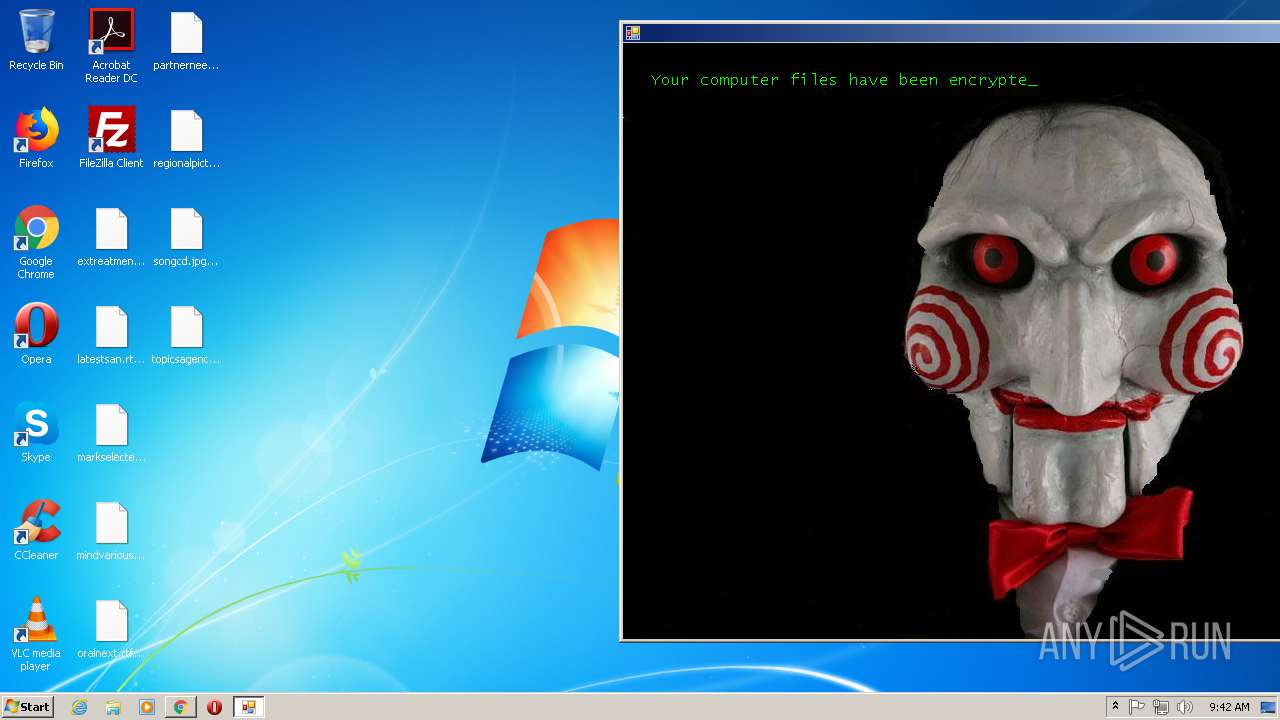Image resolution: width=1280 pixels, height=720 pixels.
Task: Click the Chrome taskbar button
Action: click(180, 707)
